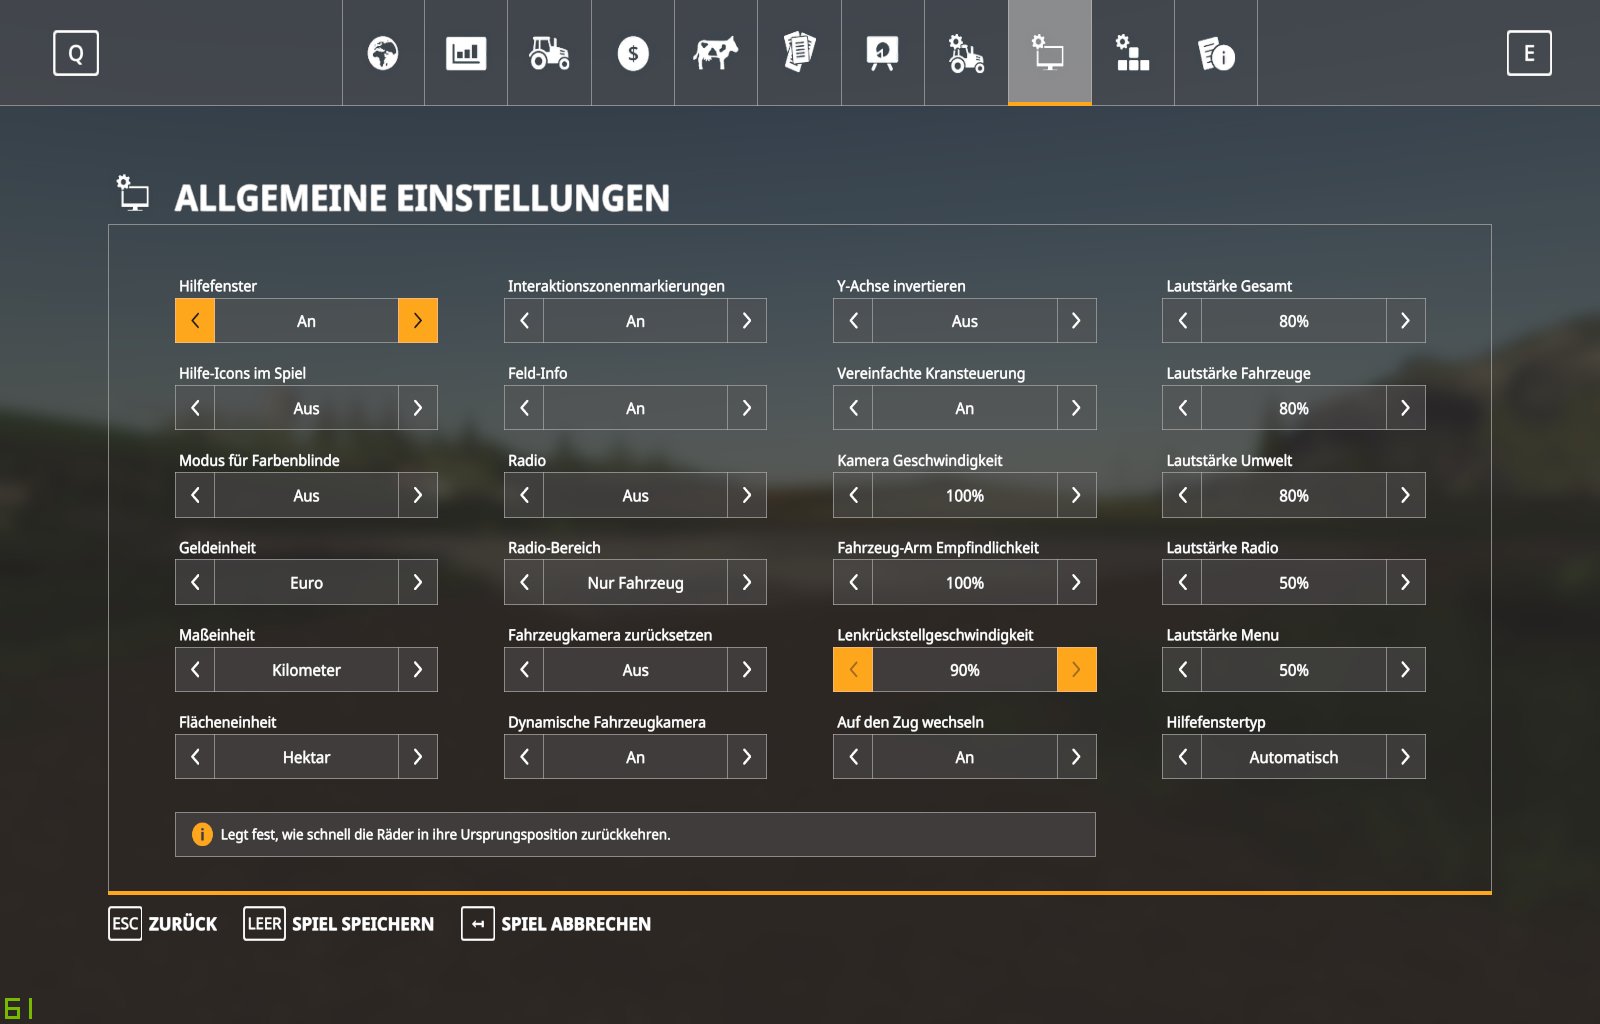Switch Geldeinheit to next currency option

pos(418,582)
